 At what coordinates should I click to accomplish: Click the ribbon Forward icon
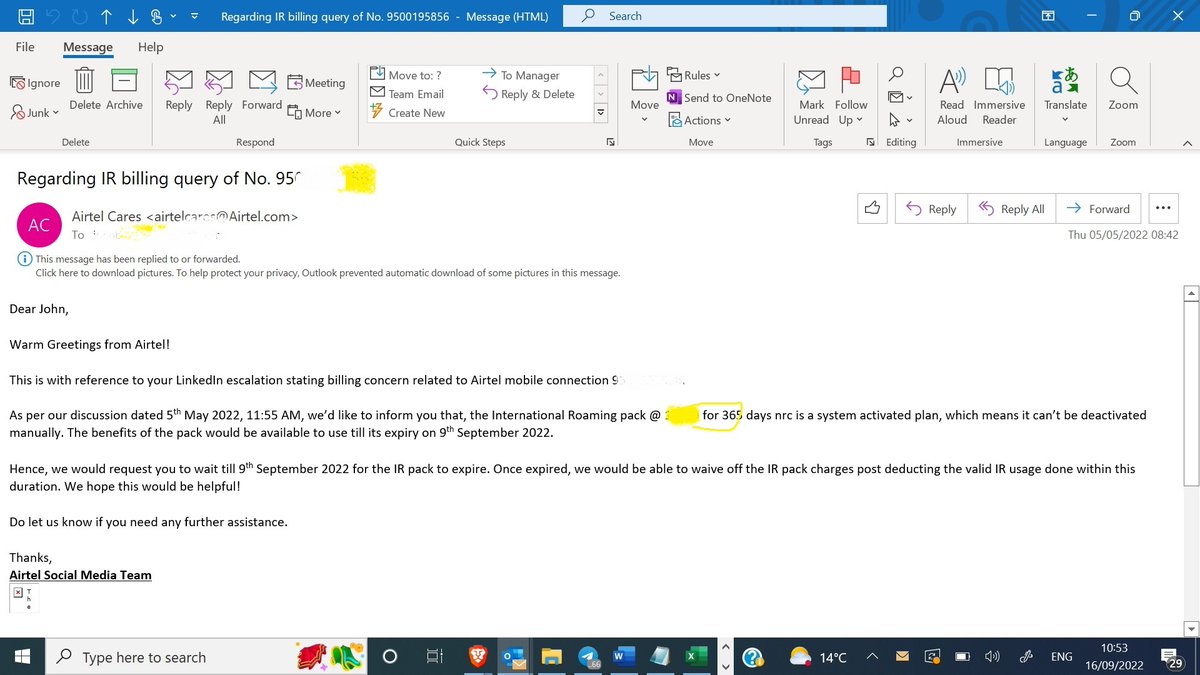point(262,88)
